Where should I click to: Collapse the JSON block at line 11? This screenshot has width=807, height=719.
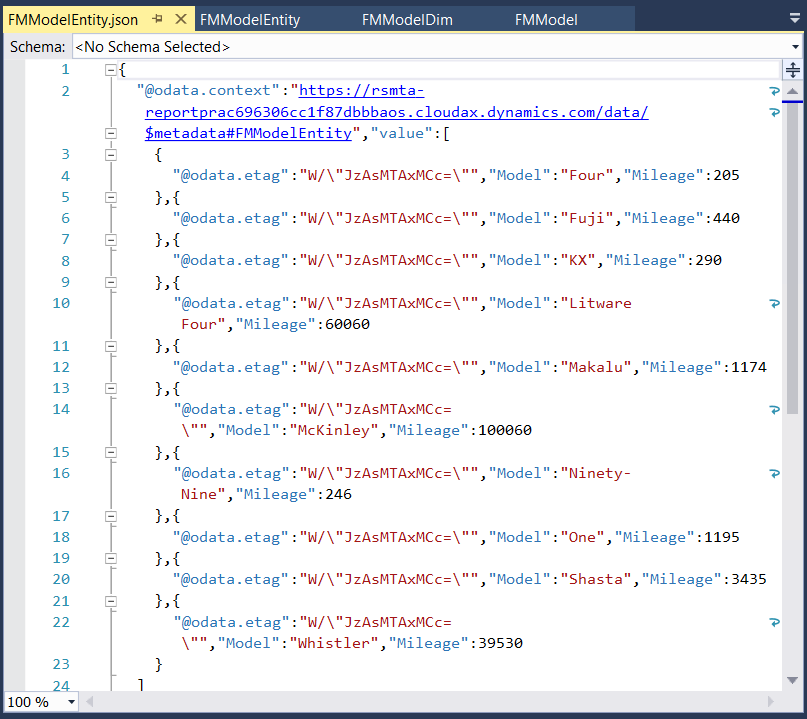110,346
